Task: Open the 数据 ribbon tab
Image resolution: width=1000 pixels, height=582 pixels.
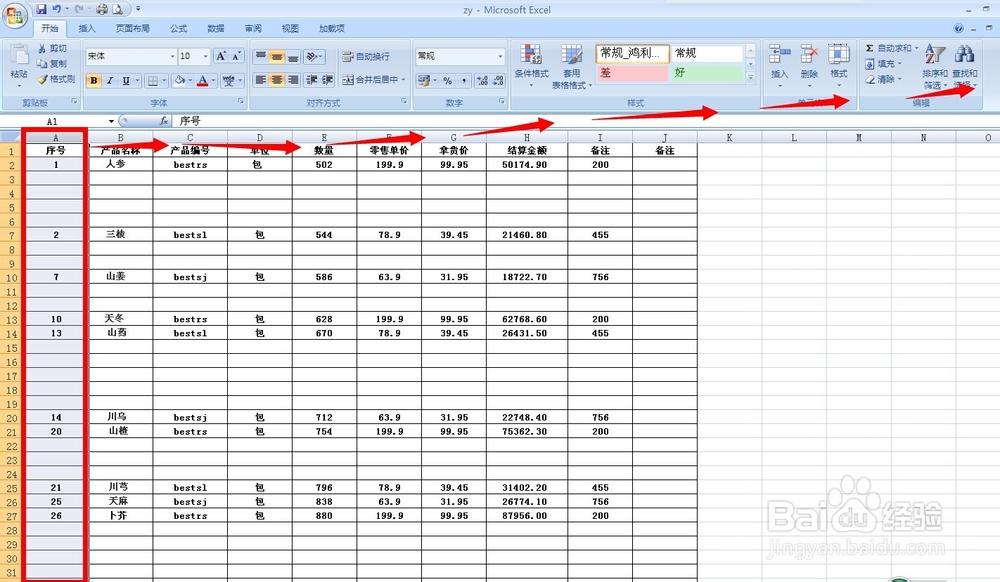Action: click(216, 29)
